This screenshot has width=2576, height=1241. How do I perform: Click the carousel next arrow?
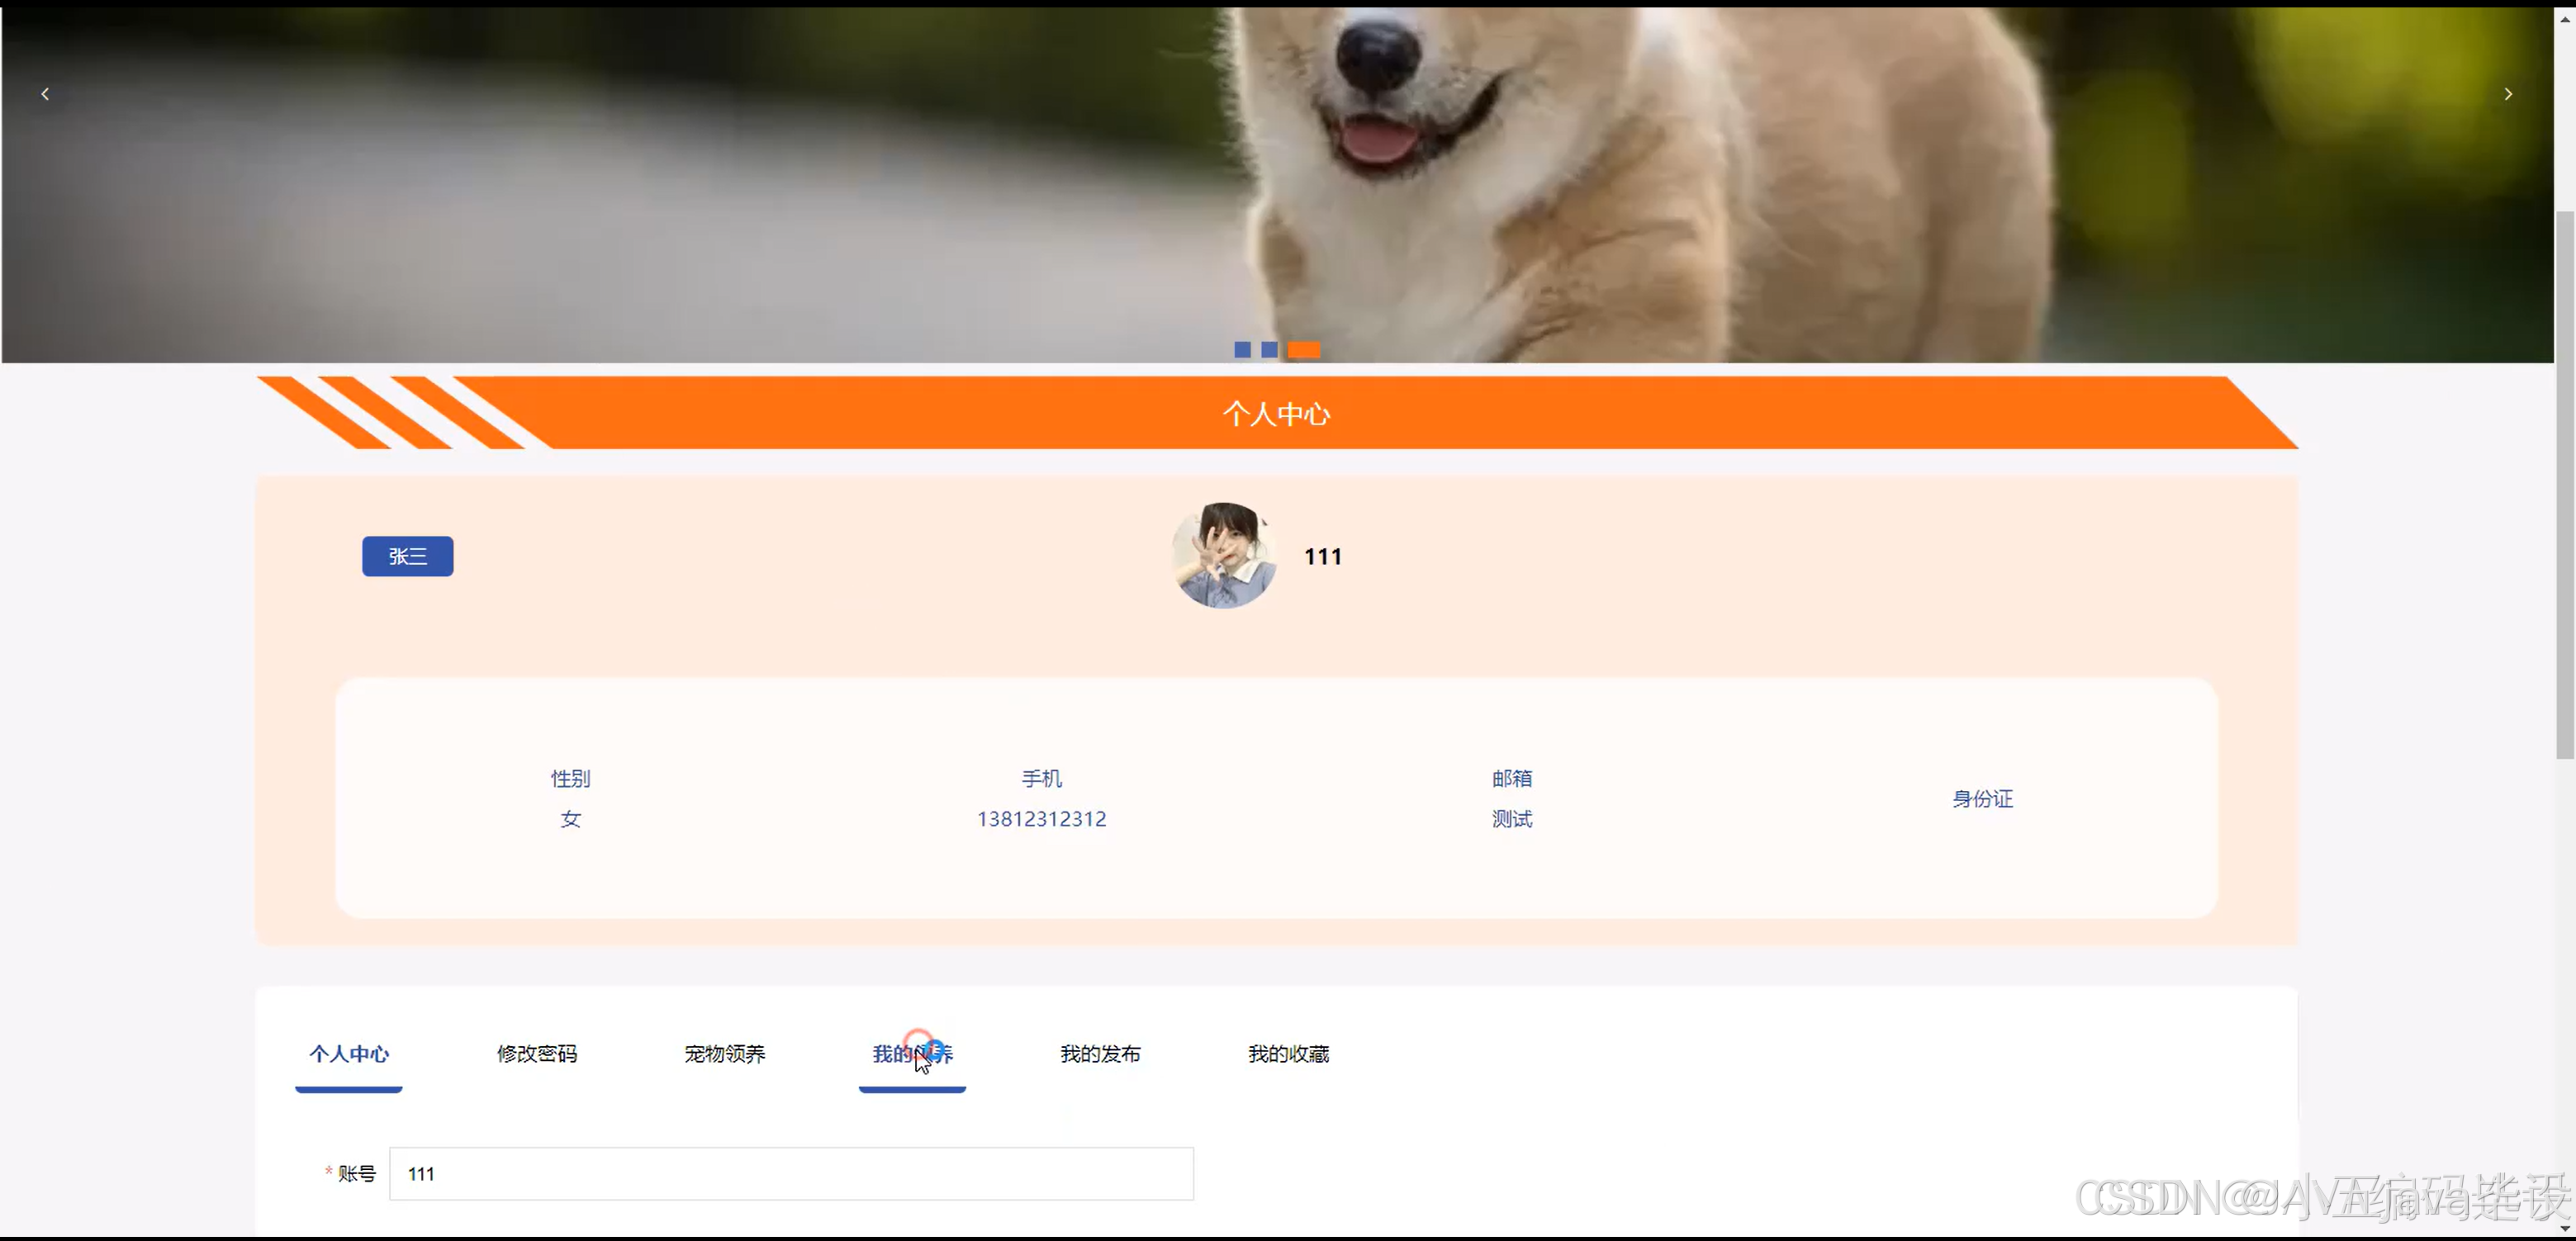[x=2507, y=94]
